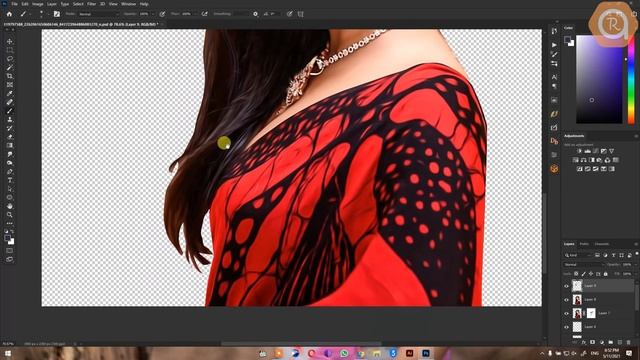Select the Move tool
This screenshot has width=640, height=360.
coord(9,41)
